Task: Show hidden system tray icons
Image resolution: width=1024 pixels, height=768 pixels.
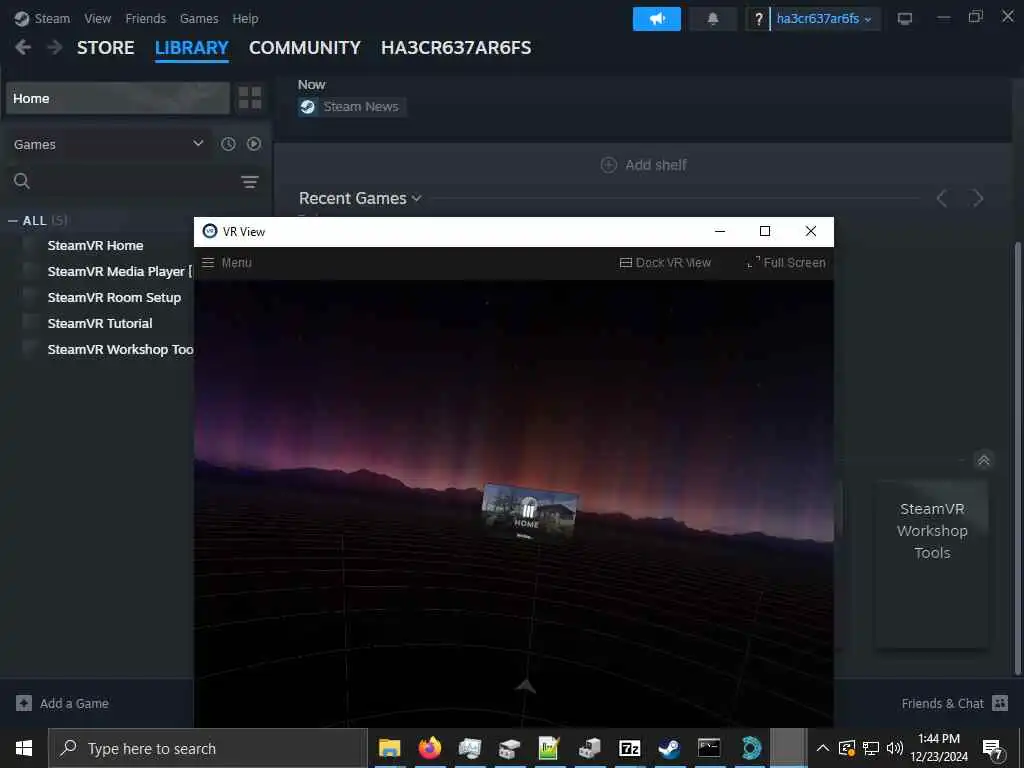Action: (823, 748)
